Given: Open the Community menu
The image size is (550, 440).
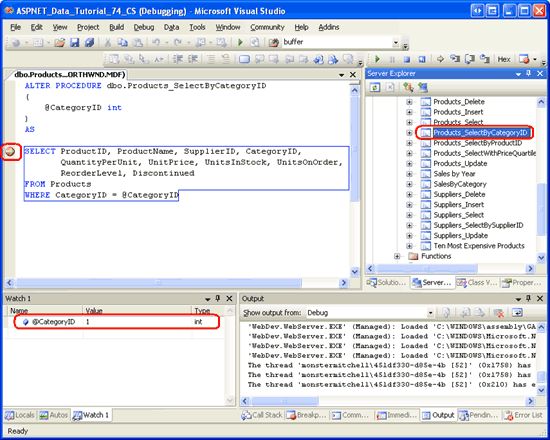Looking at the screenshot, I should click(267, 27).
